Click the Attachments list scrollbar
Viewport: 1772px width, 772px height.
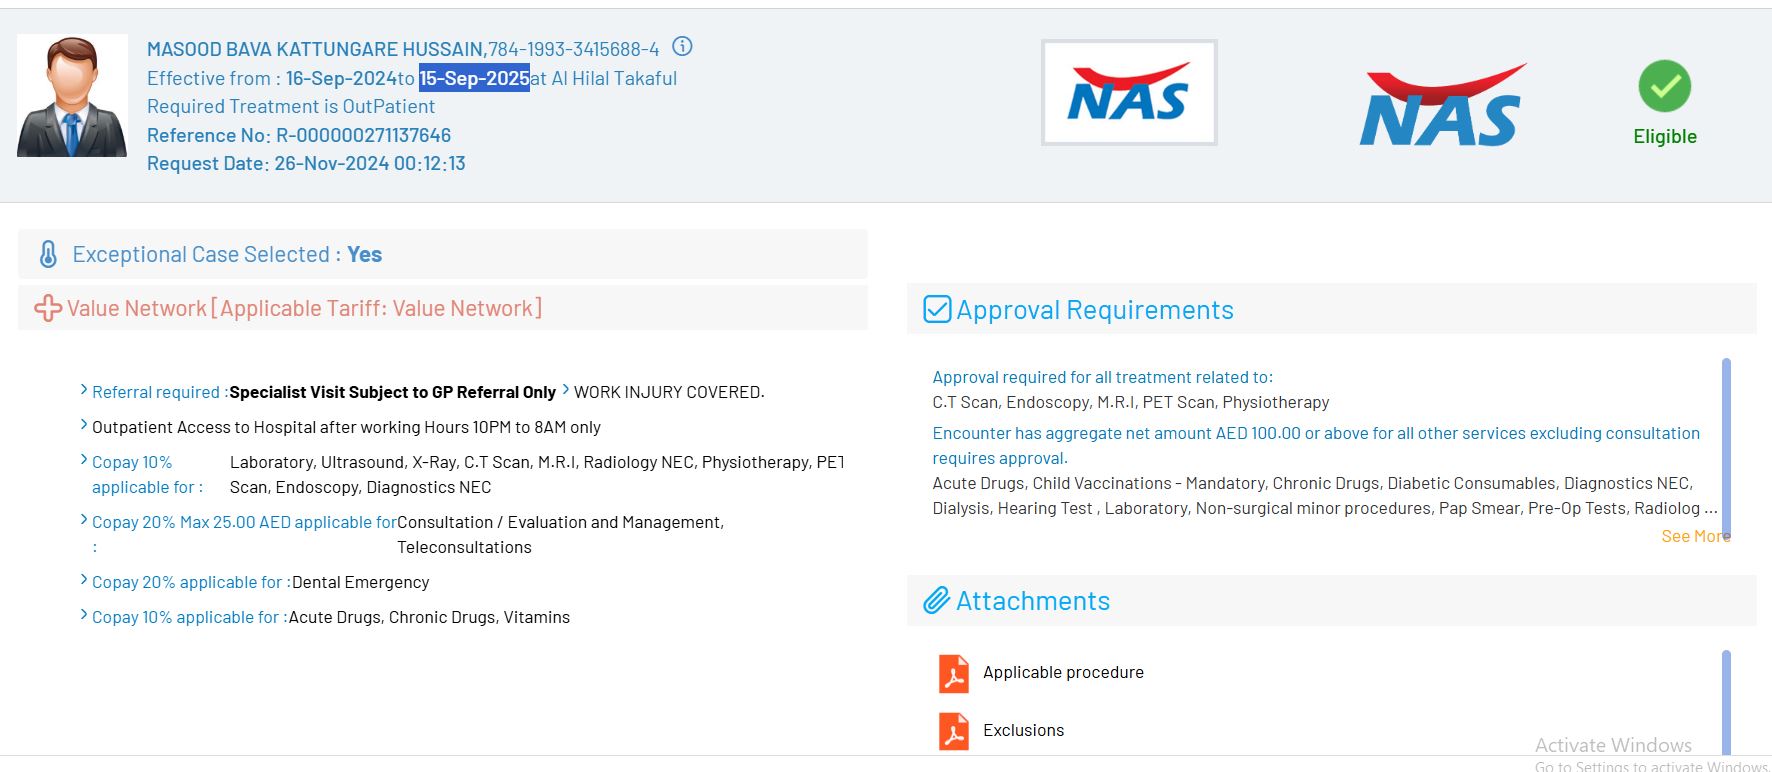tap(1726, 701)
